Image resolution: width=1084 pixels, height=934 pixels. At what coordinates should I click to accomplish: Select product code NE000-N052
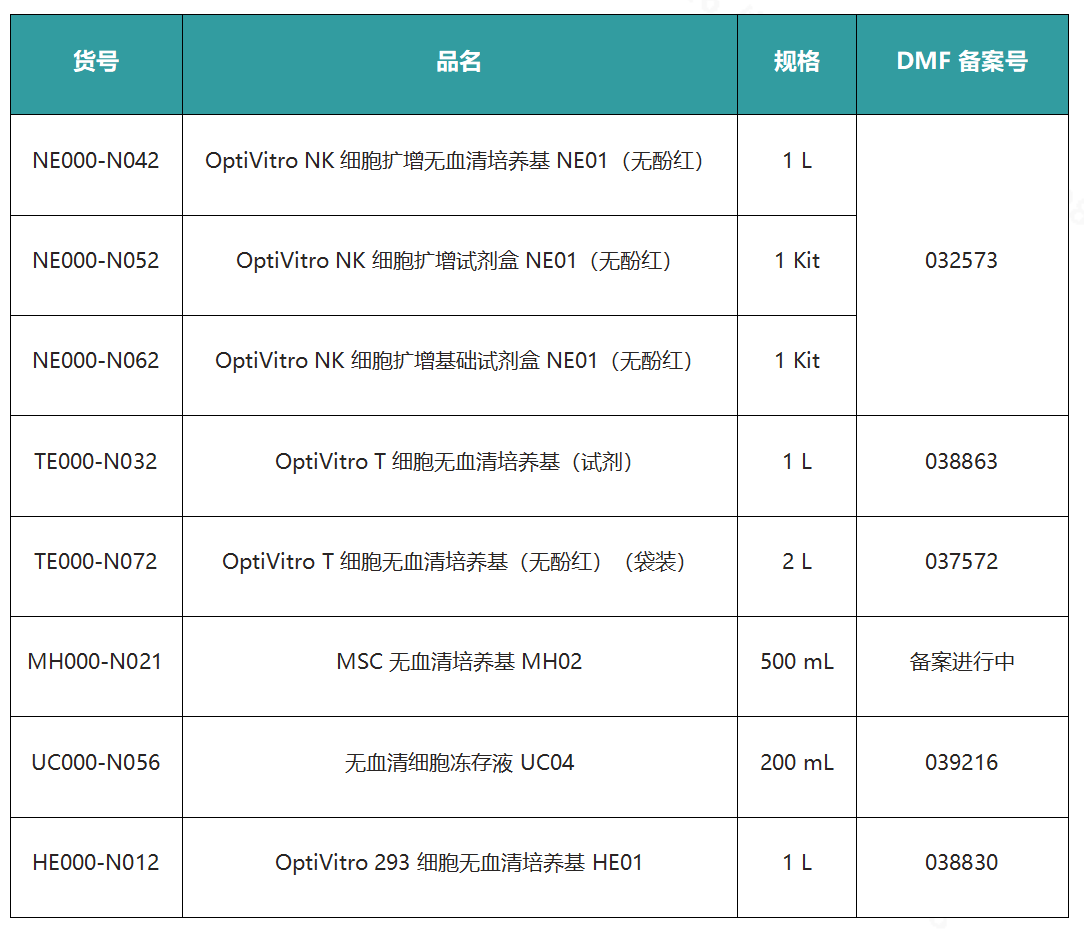(96, 261)
